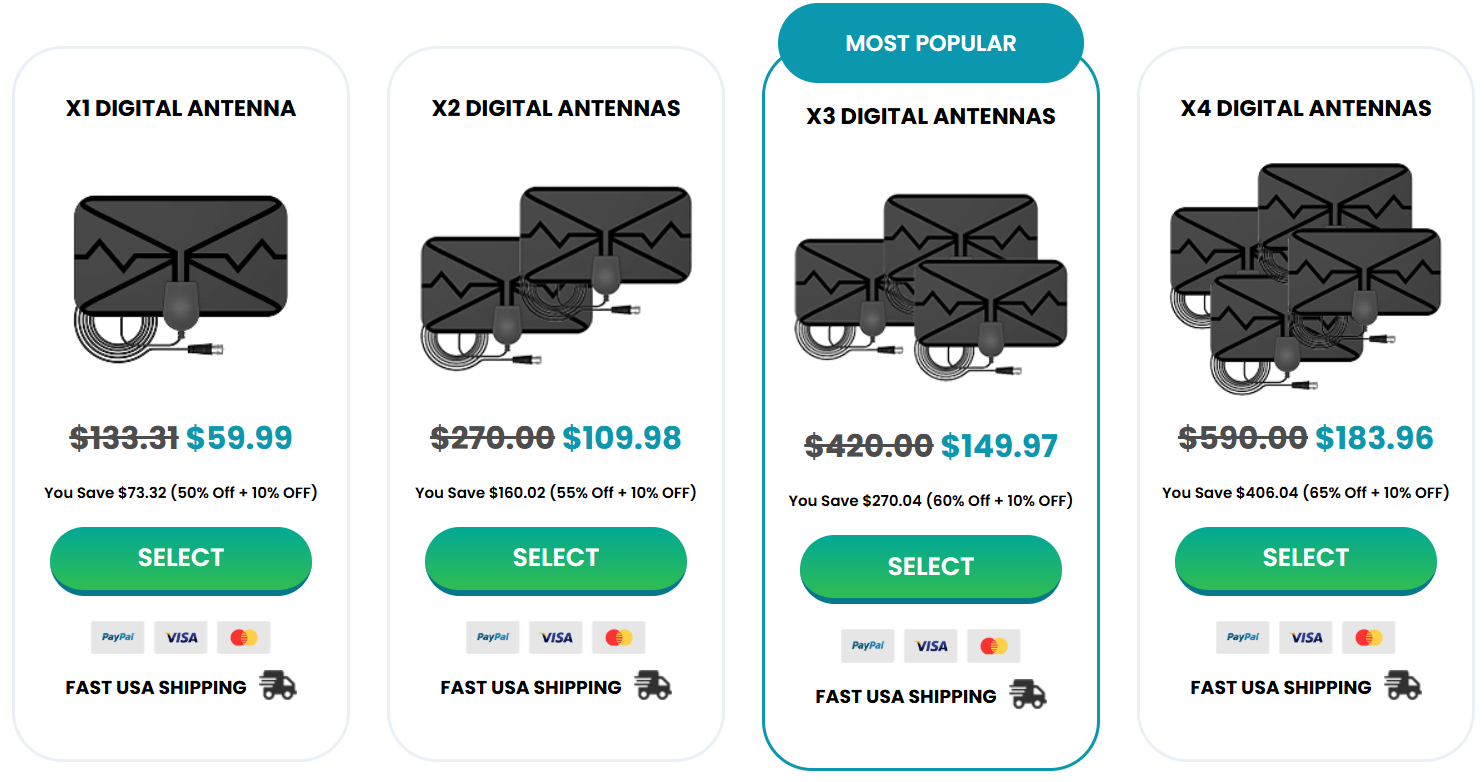Click Visa icon in X4 Digital Antennas card
Screen dimensions: 1484x782
(1306, 637)
